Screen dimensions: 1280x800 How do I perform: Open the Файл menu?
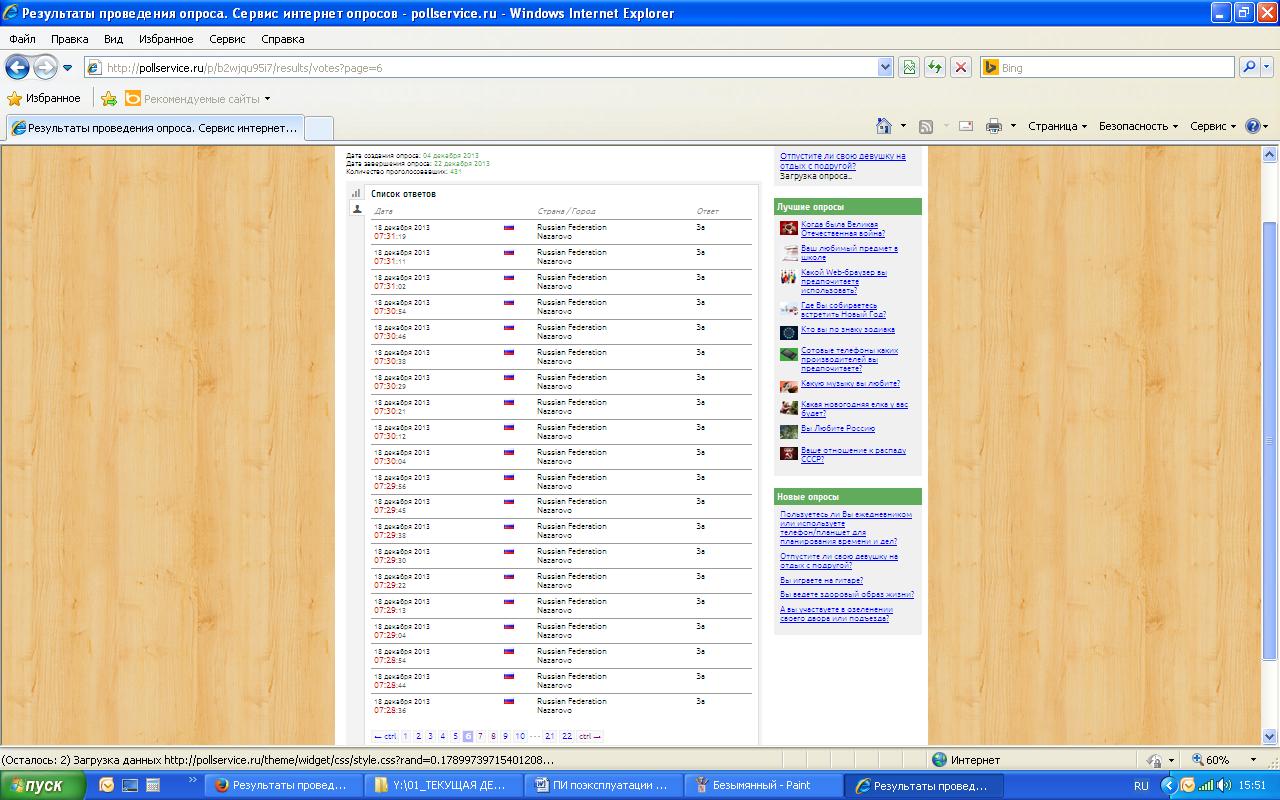22,39
